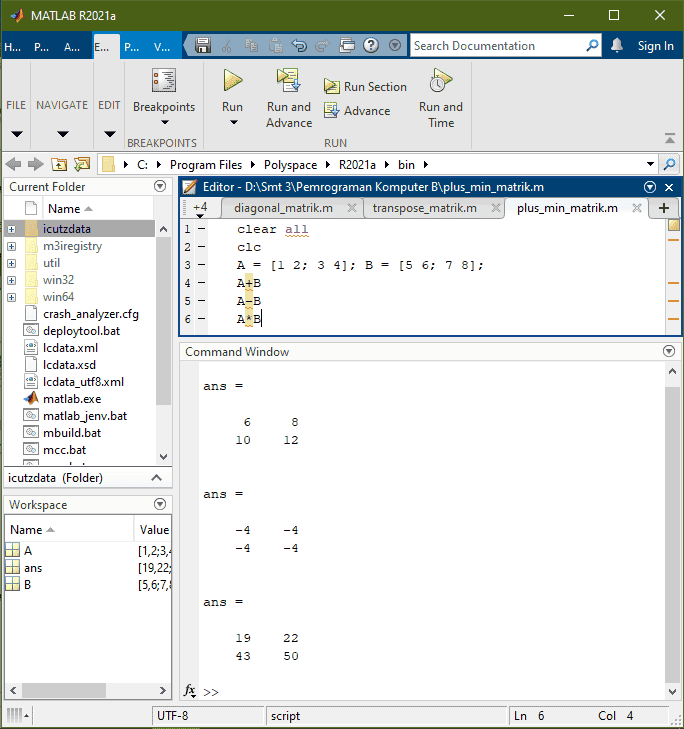Click the green Run play icon
Screen dimensions: 684x729
pyautogui.click(x=232, y=80)
